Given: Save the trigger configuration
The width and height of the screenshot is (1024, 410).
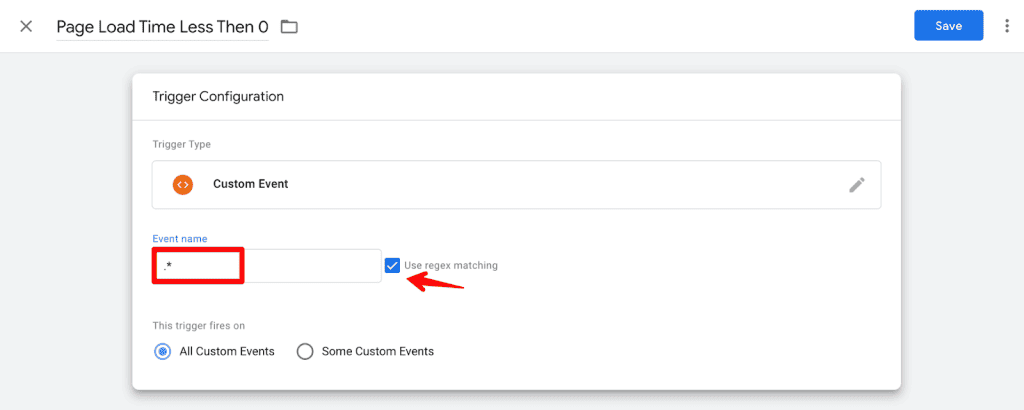Looking at the screenshot, I should [x=948, y=26].
